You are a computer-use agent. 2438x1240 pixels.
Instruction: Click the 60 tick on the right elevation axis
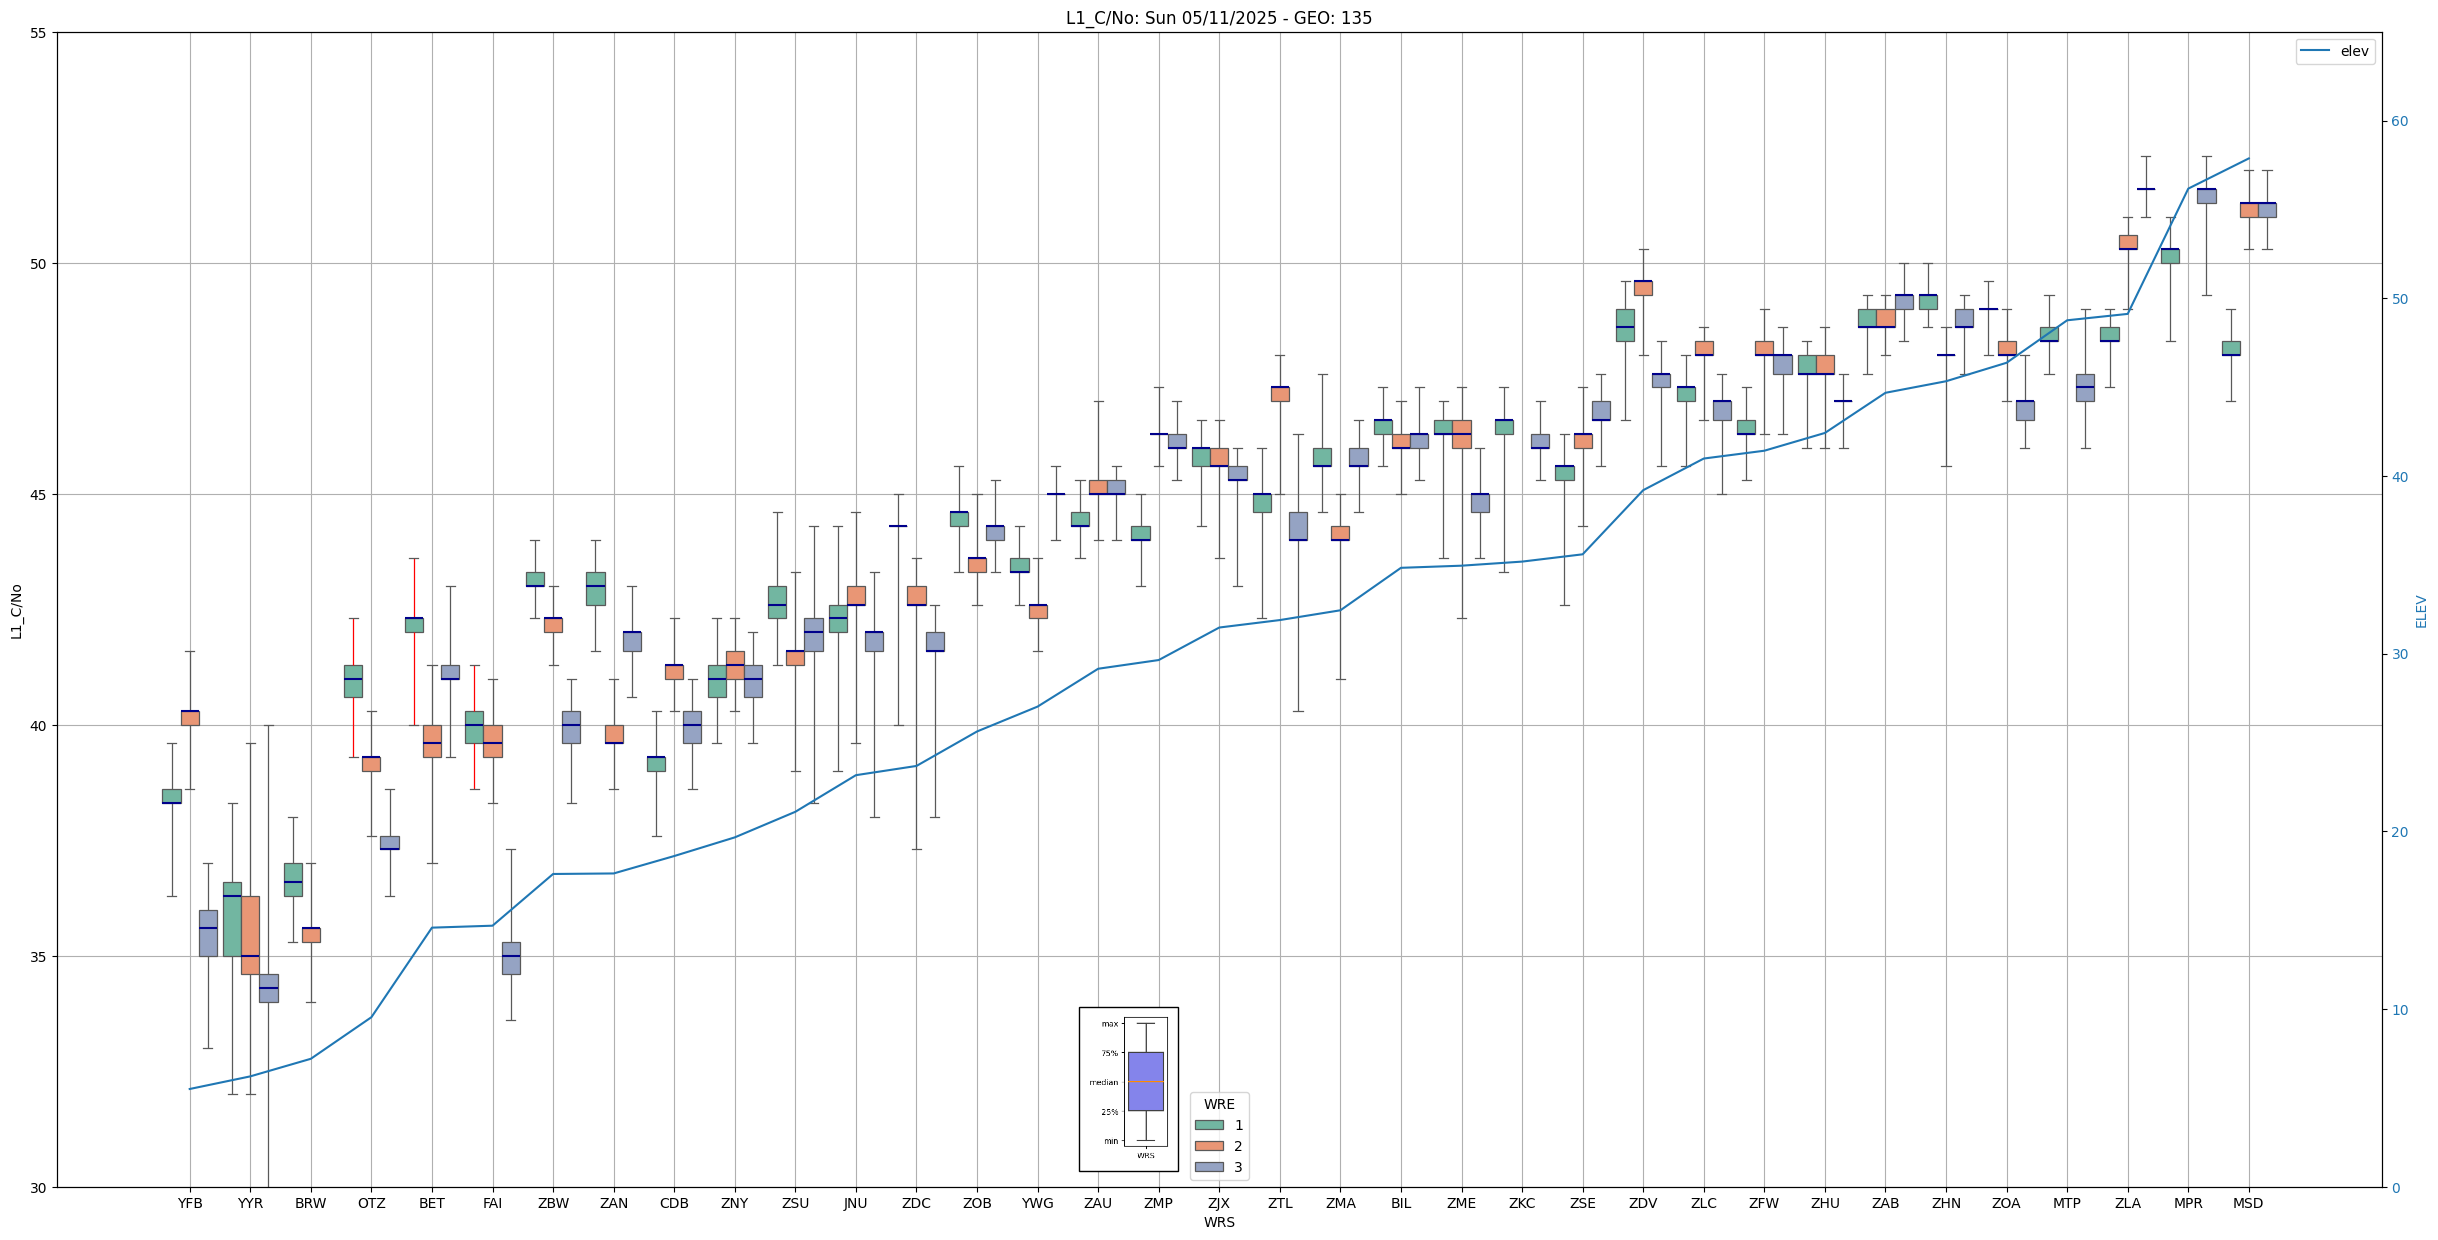click(x=2399, y=122)
